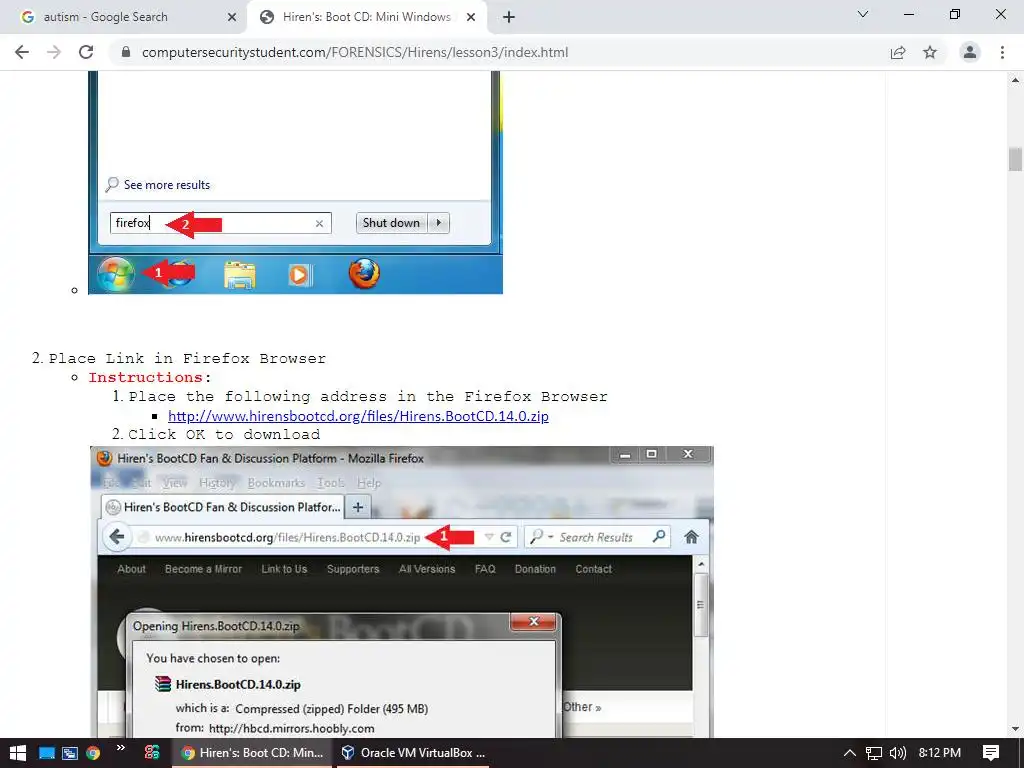
Task: Bookmark this page with the star icon
Action: [930, 52]
